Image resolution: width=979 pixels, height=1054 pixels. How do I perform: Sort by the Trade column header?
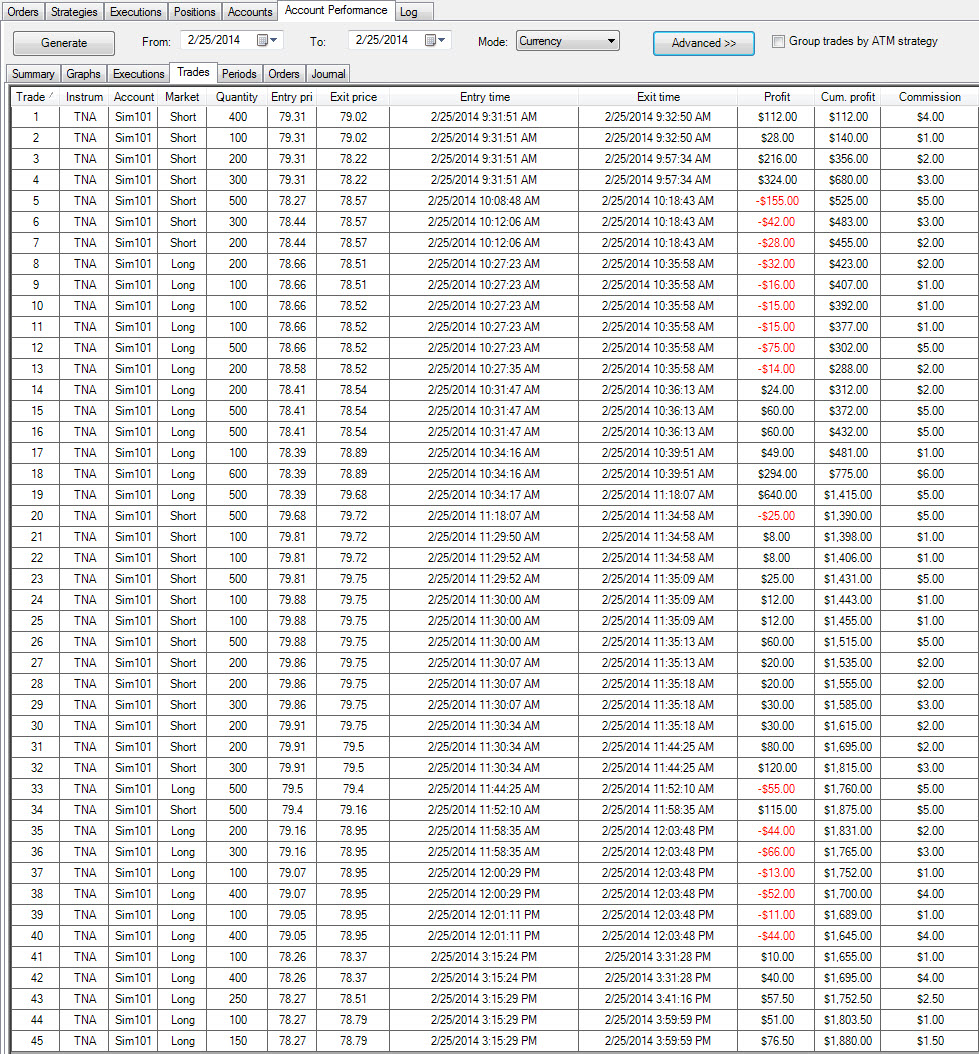pos(35,97)
